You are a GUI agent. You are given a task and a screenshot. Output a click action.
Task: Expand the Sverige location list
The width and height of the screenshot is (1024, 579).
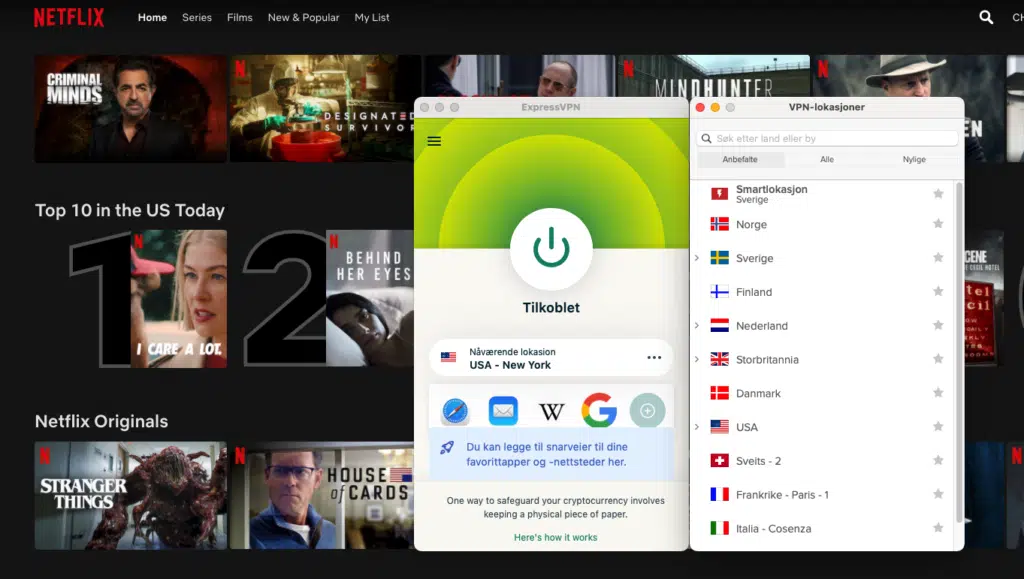tap(697, 258)
